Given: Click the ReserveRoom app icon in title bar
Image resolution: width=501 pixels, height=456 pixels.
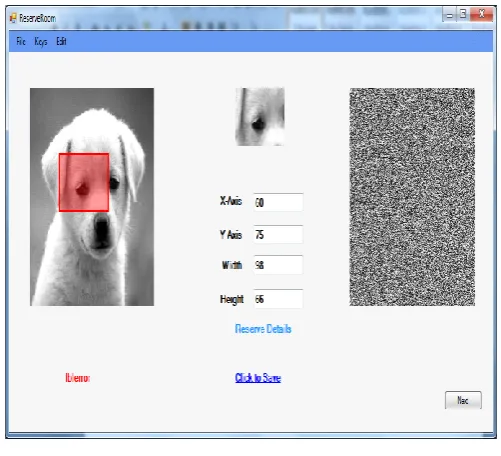Looking at the screenshot, I should coord(13,18).
